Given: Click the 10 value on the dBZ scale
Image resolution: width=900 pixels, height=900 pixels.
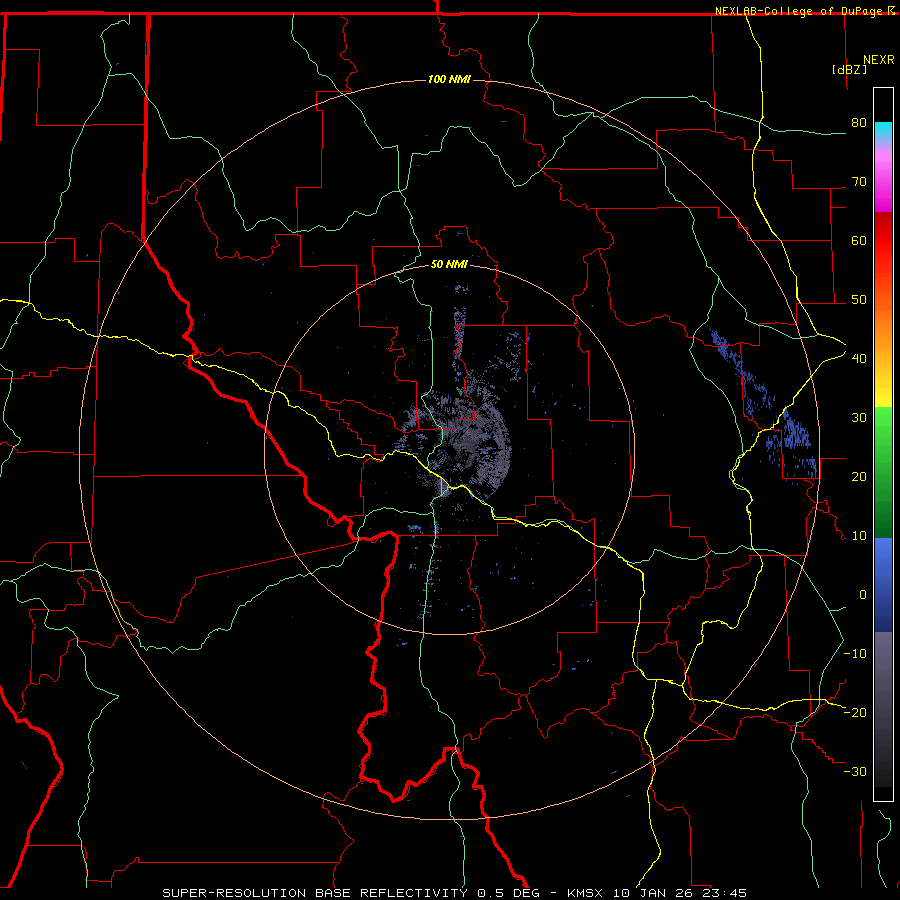Looking at the screenshot, I should tap(859, 536).
